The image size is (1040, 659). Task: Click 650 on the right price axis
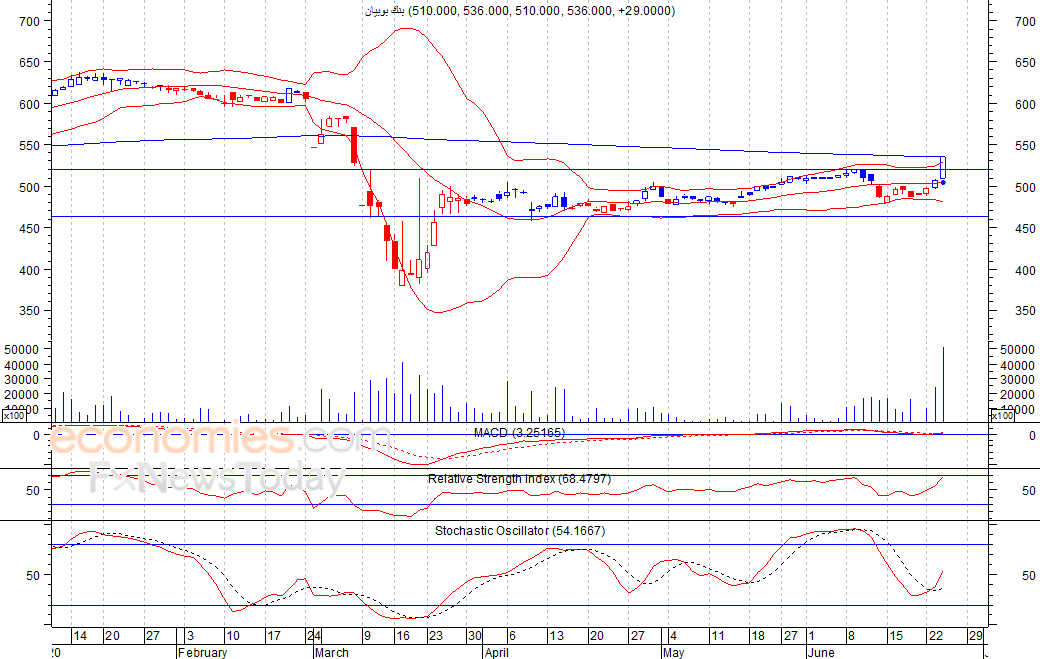[1025, 62]
